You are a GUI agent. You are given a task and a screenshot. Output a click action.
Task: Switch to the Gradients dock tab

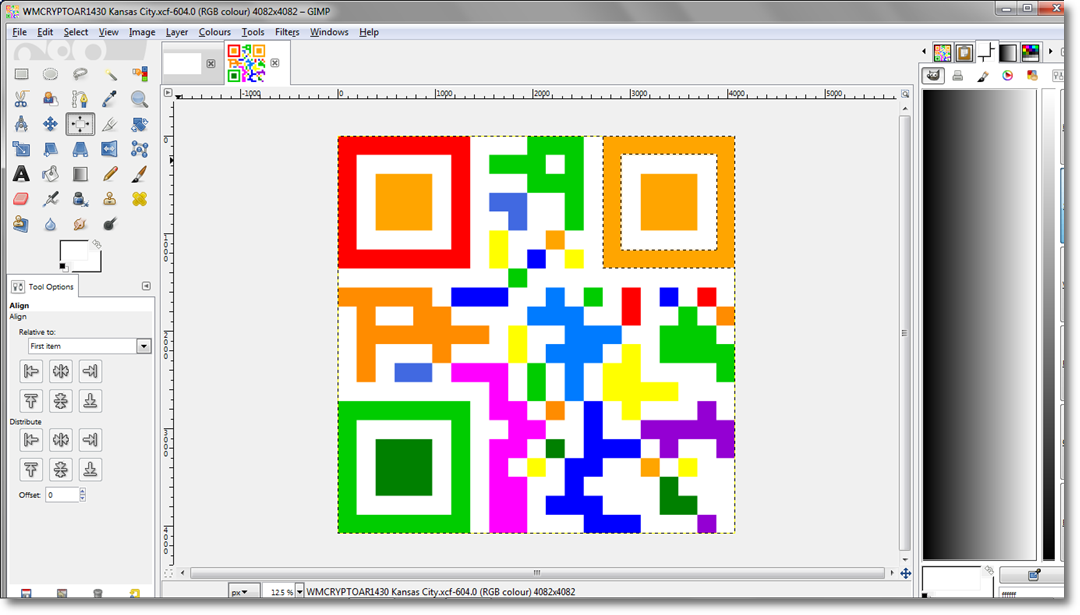[x=1008, y=52]
